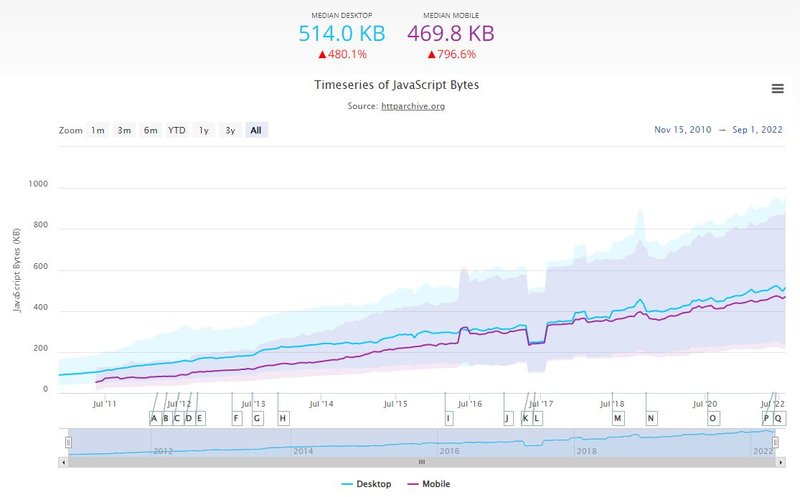Click timeline flag I

[x=448, y=418]
